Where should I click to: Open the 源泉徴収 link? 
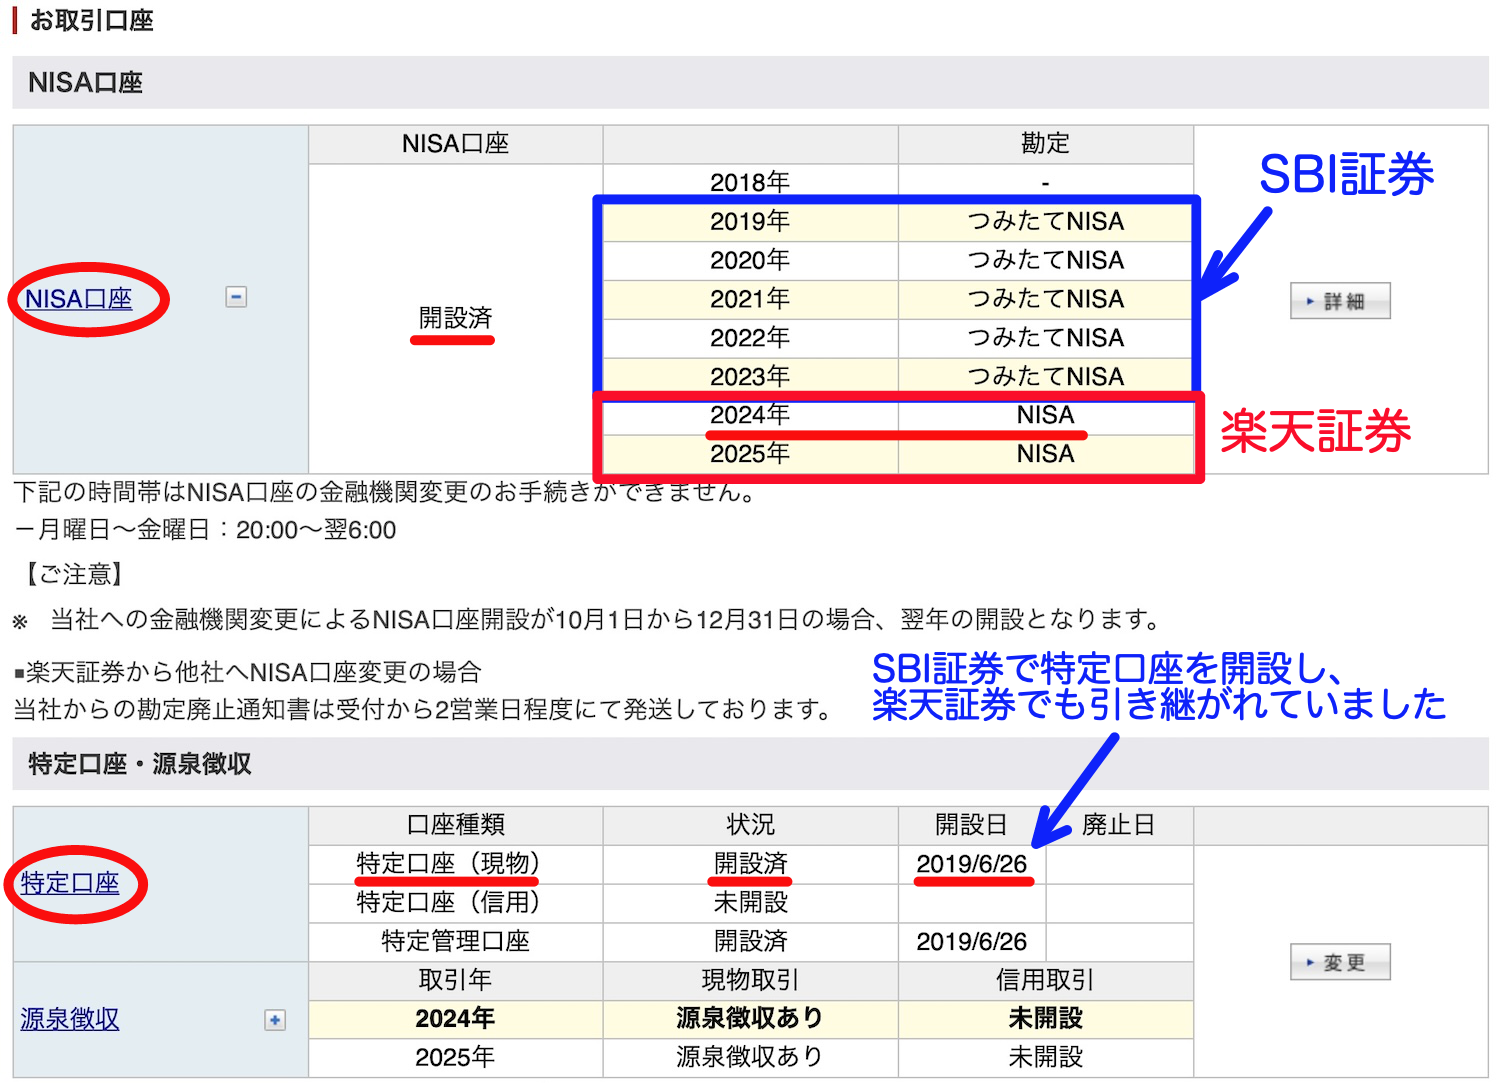click(70, 1019)
